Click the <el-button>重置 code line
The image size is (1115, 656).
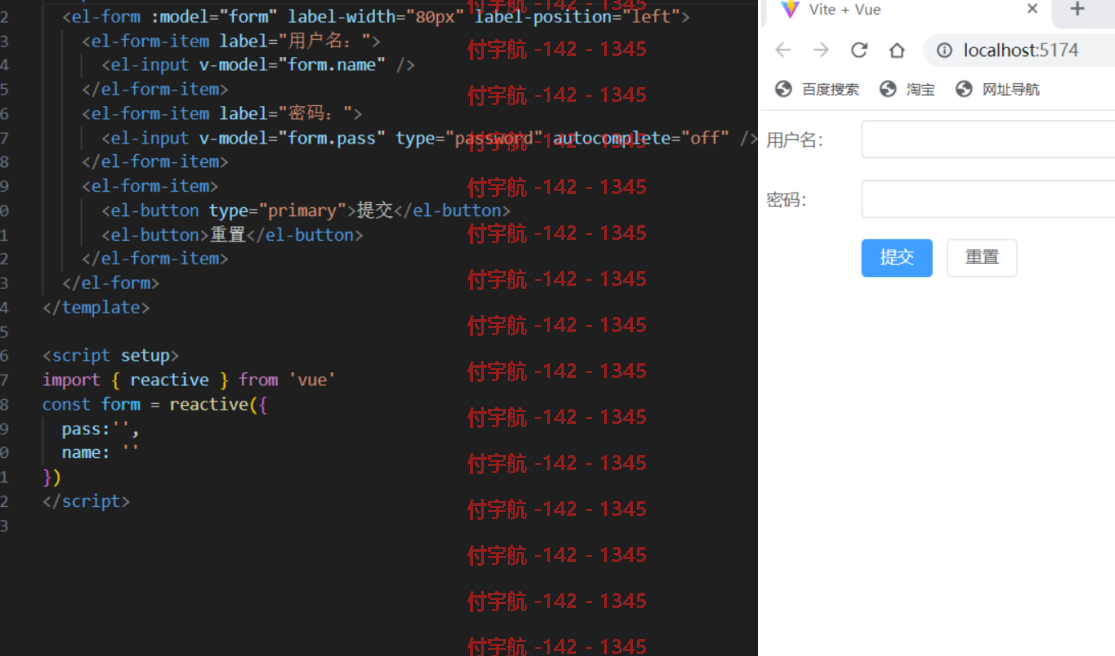tap(232, 235)
